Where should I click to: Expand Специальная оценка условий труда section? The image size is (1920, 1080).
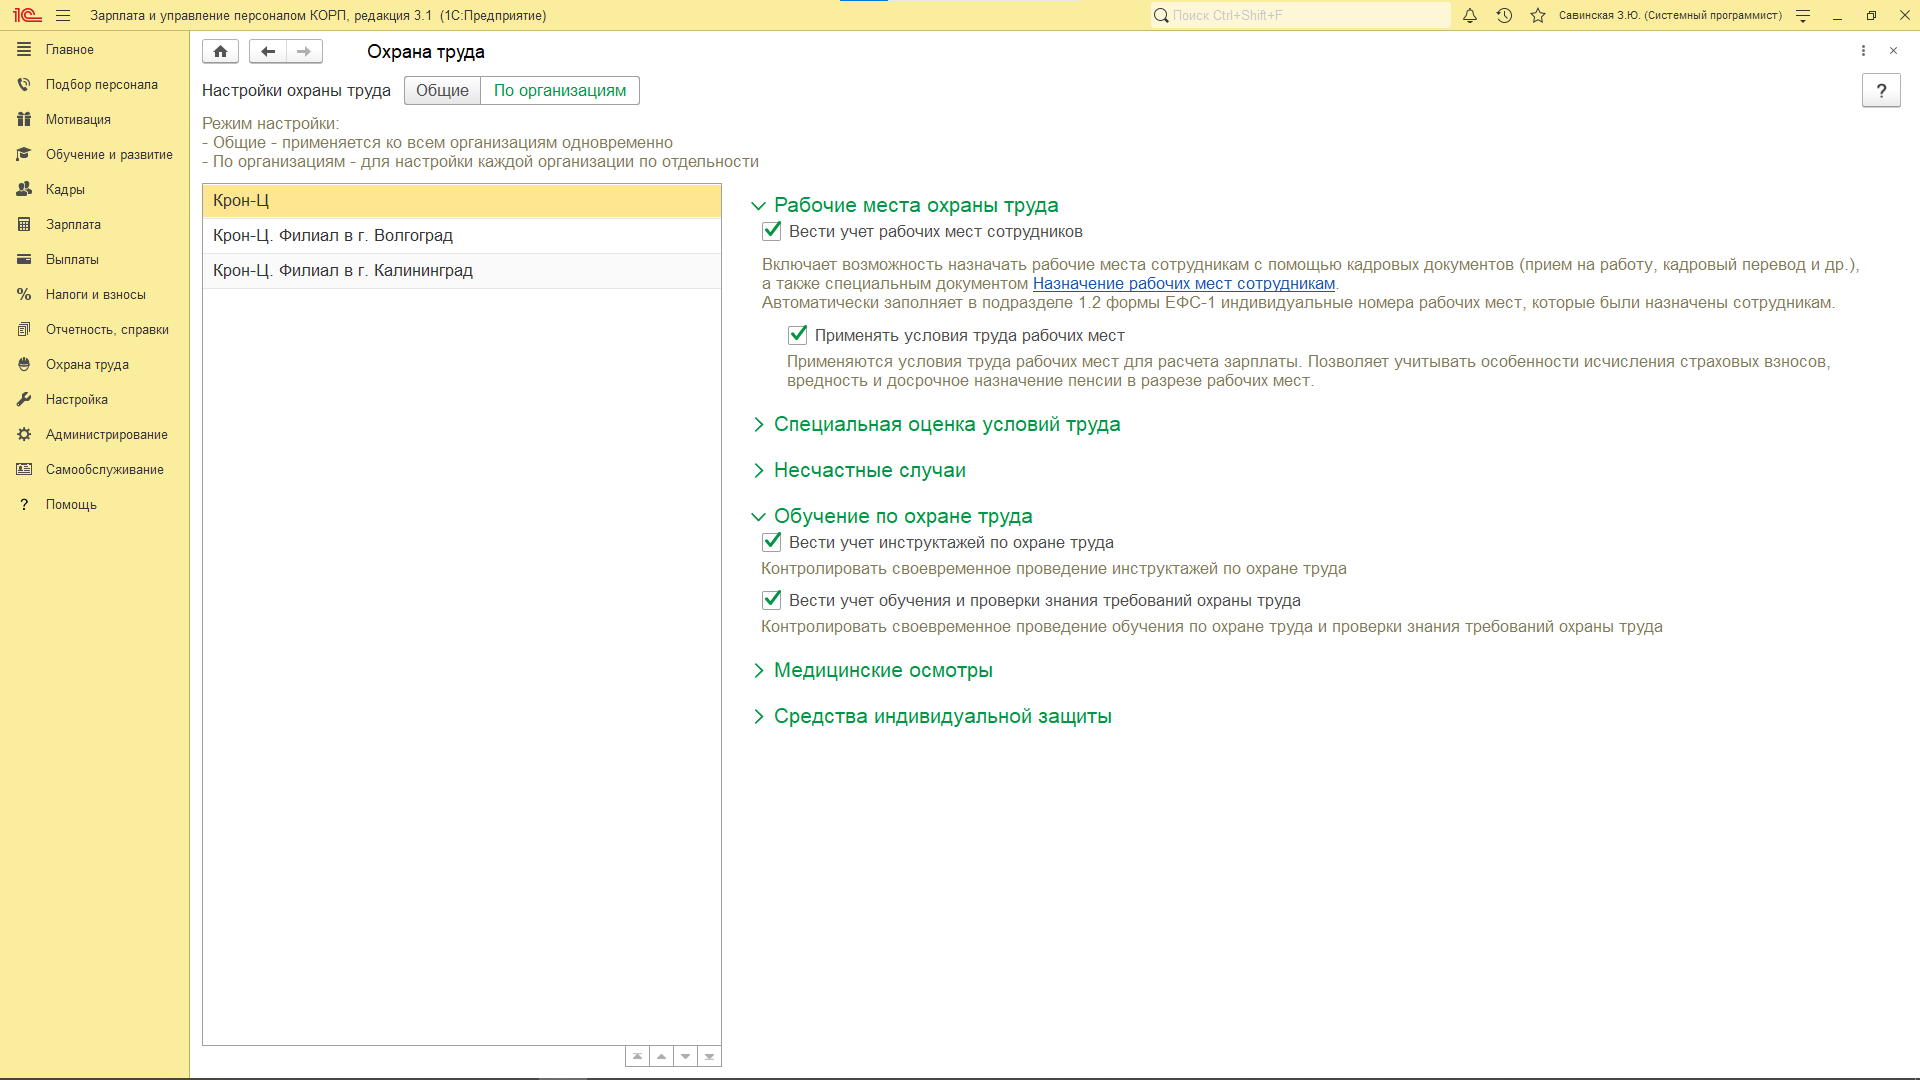[x=946, y=424]
